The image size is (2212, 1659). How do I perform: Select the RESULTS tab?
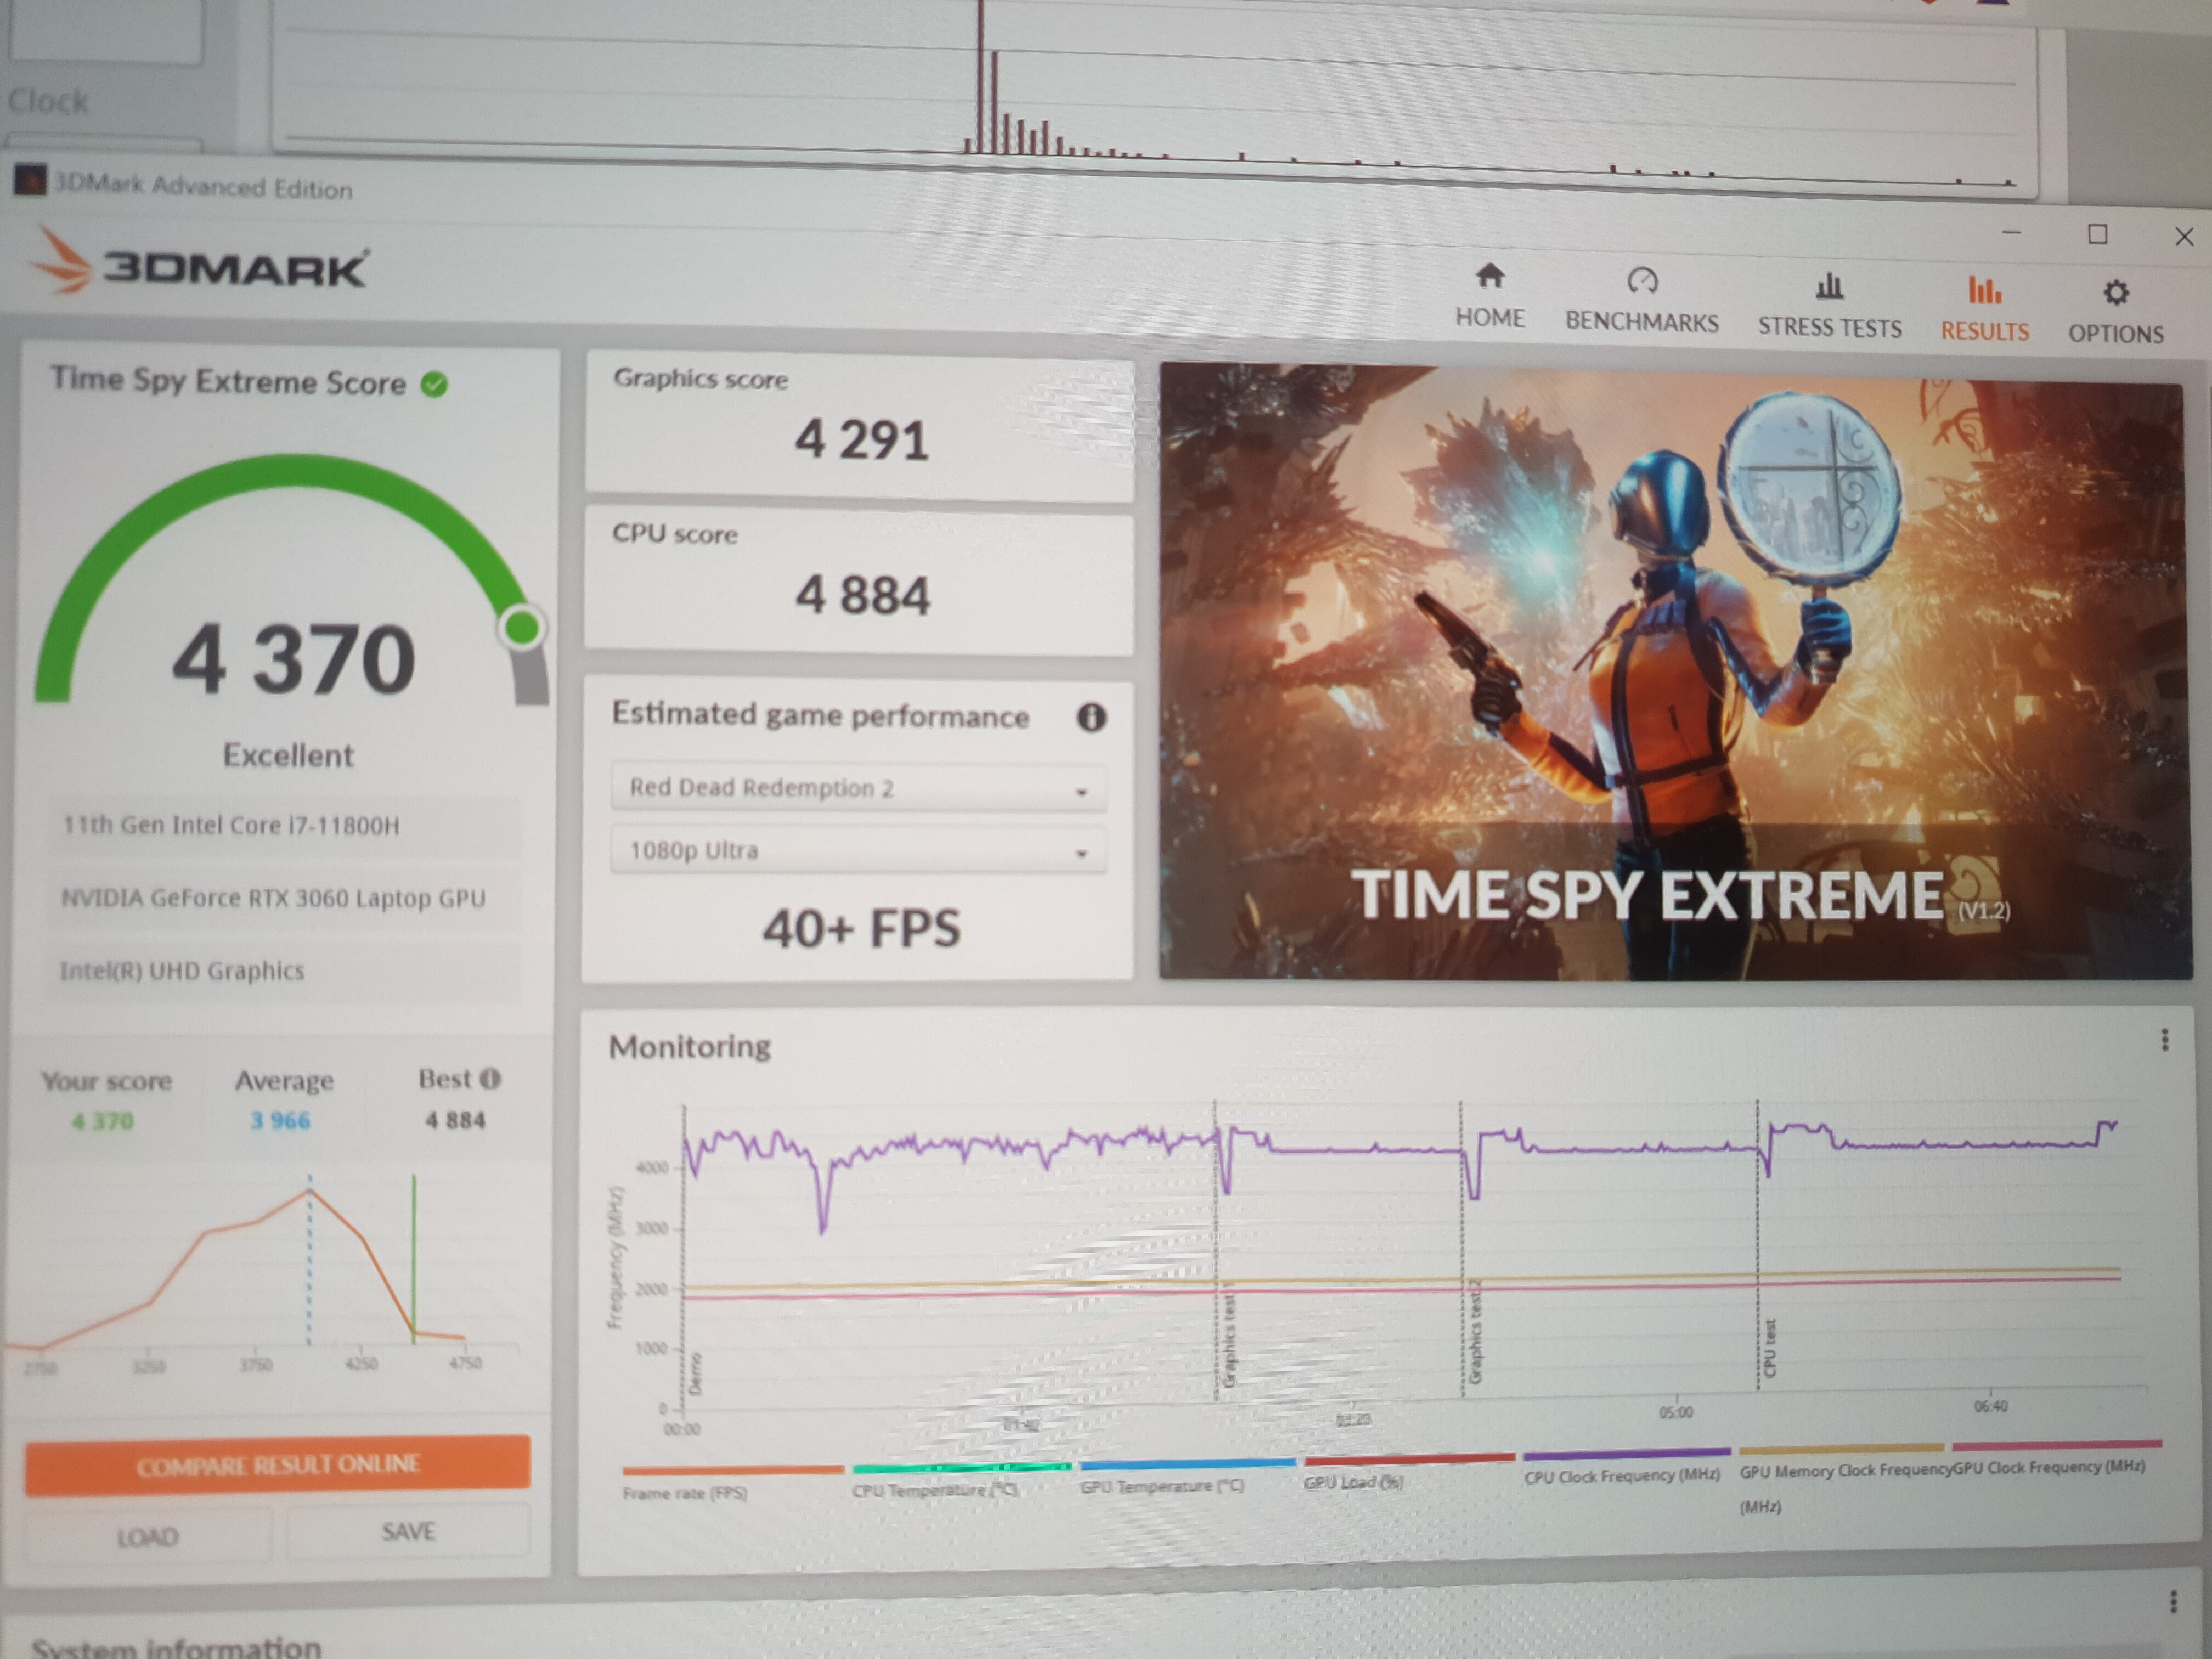click(x=1985, y=309)
